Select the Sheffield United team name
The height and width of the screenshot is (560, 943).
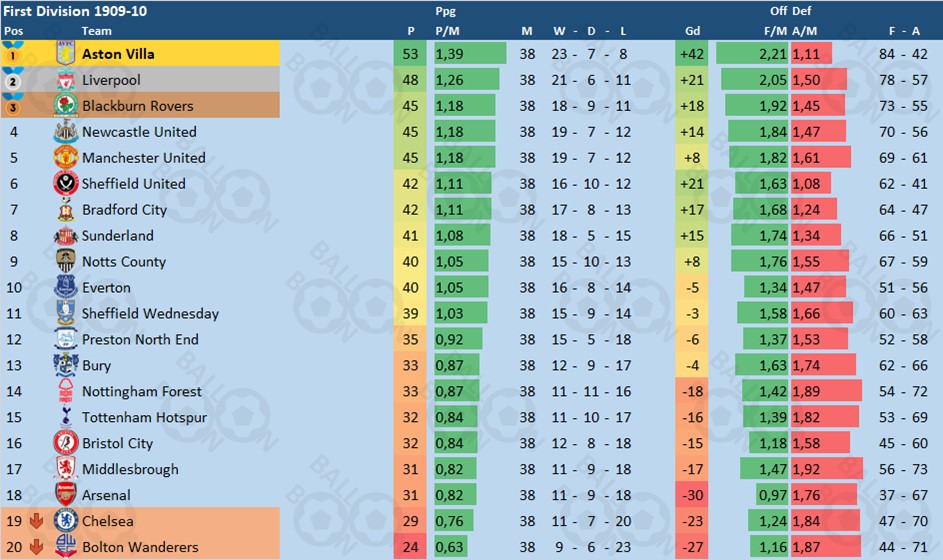[x=134, y=183]
